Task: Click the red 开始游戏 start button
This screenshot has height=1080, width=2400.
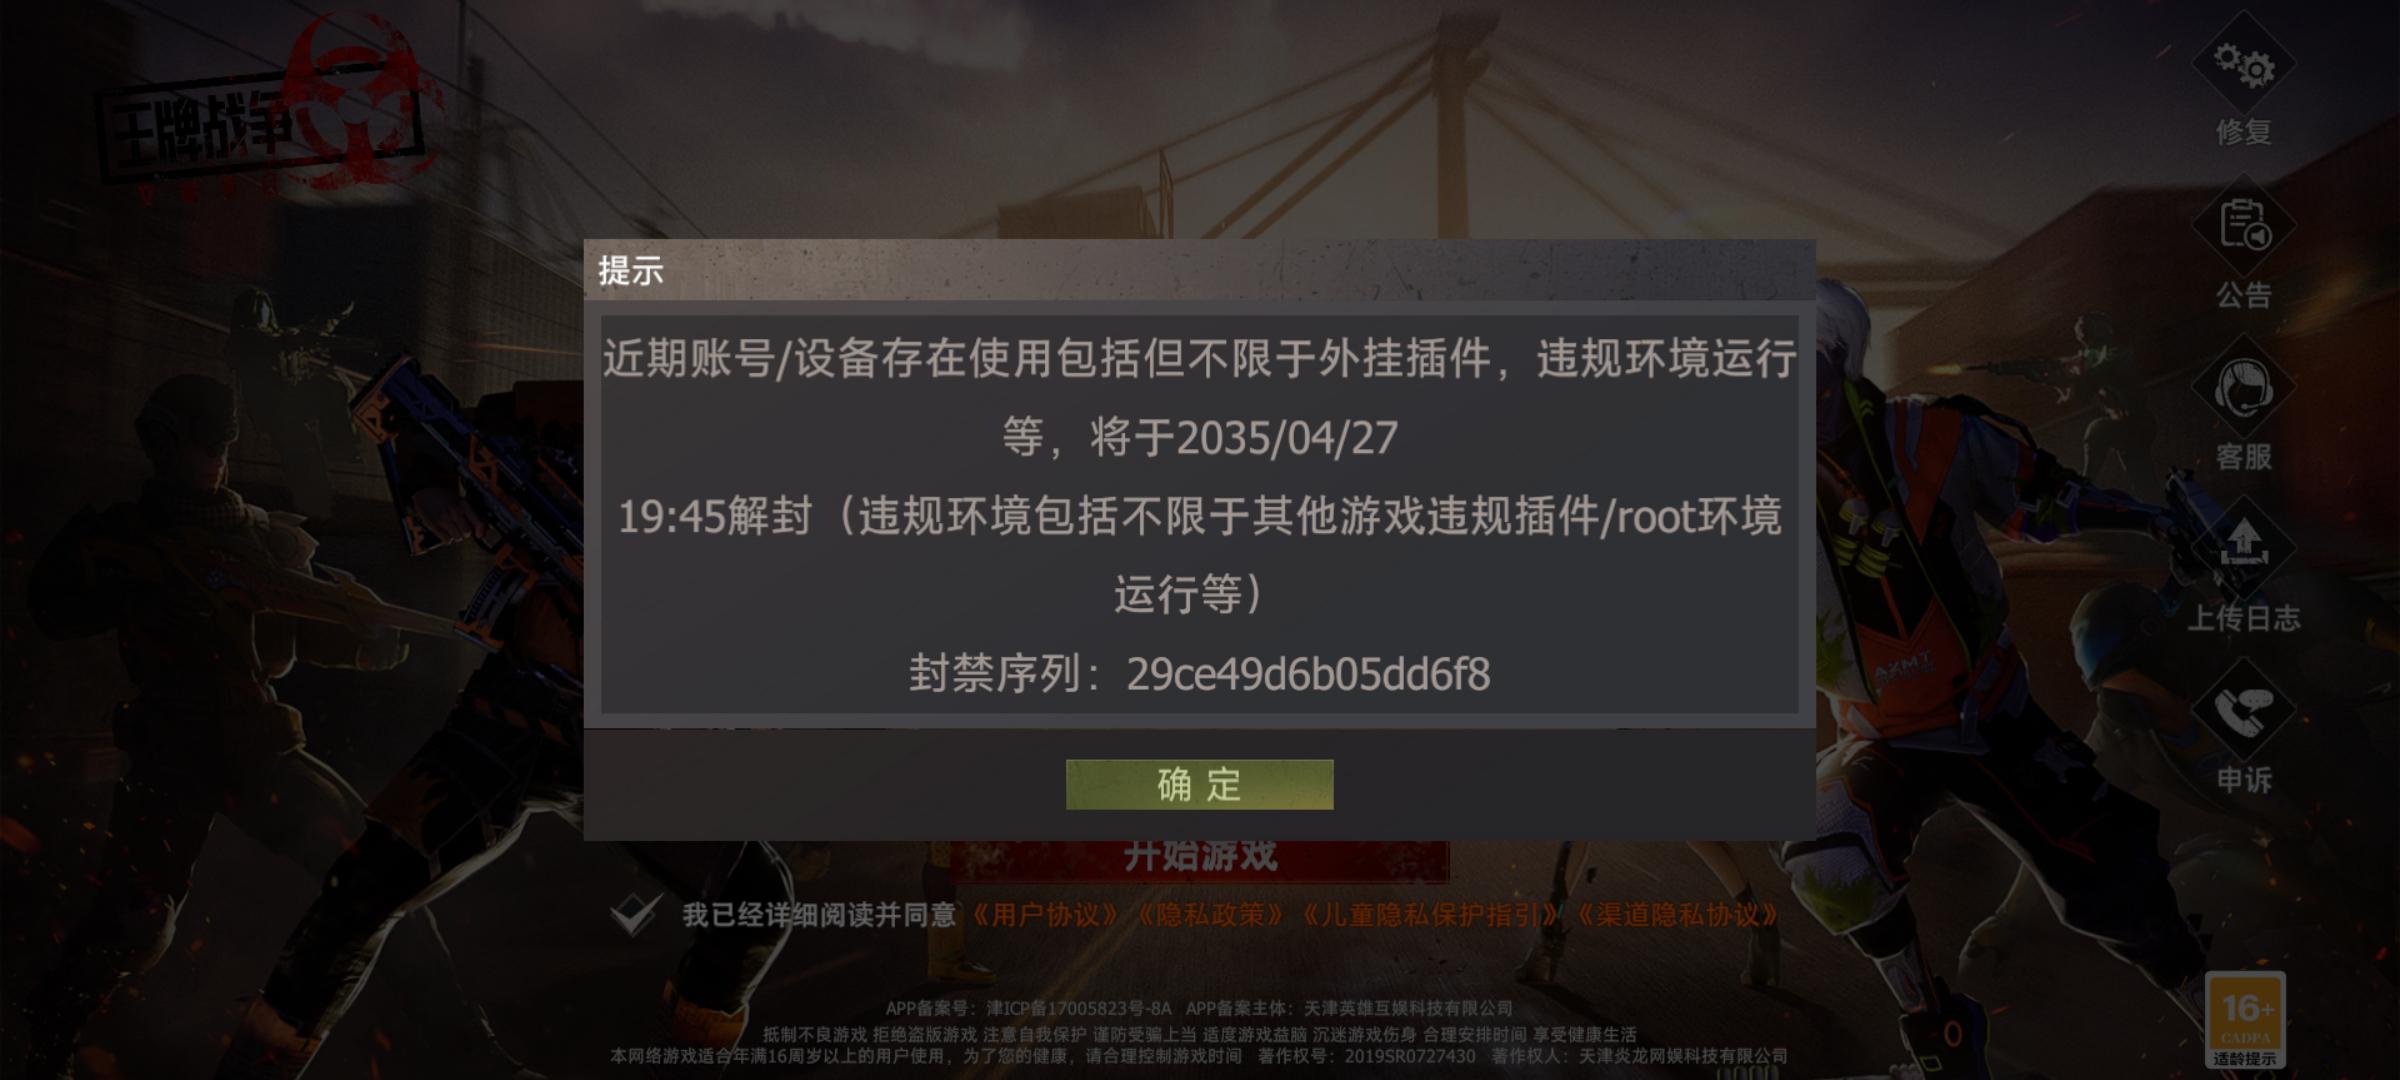Action: pos(1199,860)
